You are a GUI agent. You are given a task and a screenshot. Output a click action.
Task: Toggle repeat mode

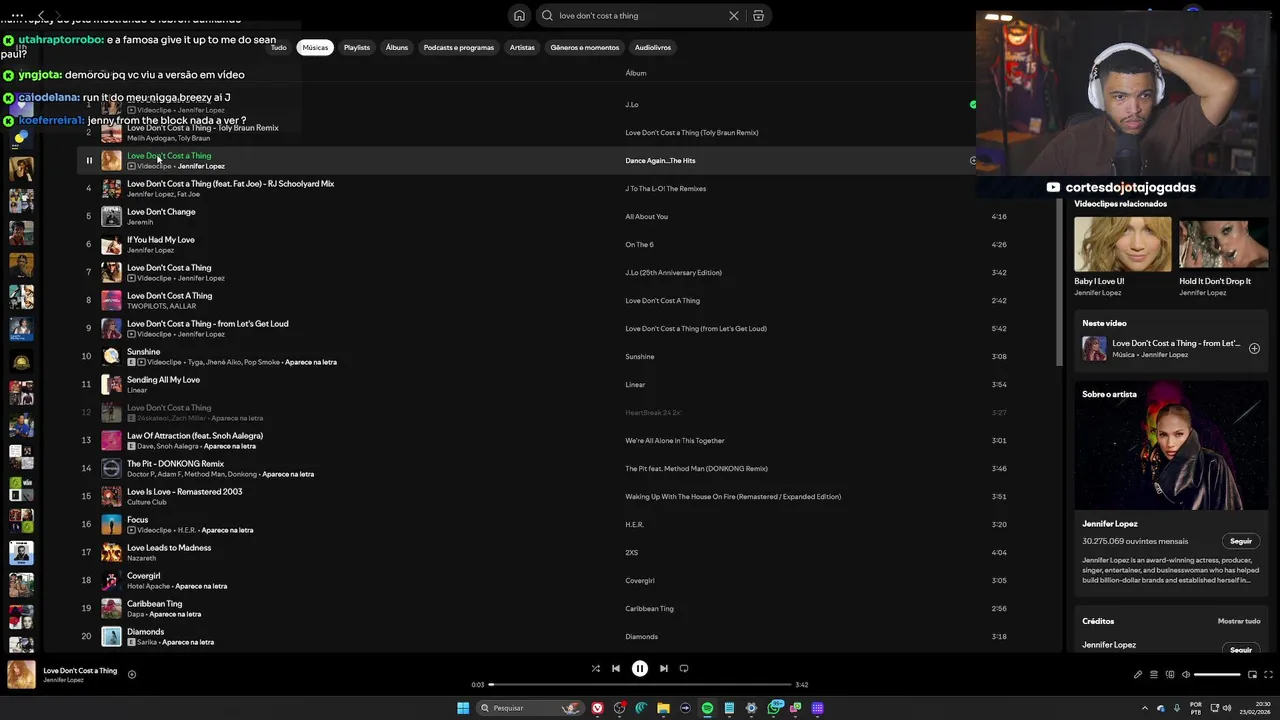coord(684,668)
